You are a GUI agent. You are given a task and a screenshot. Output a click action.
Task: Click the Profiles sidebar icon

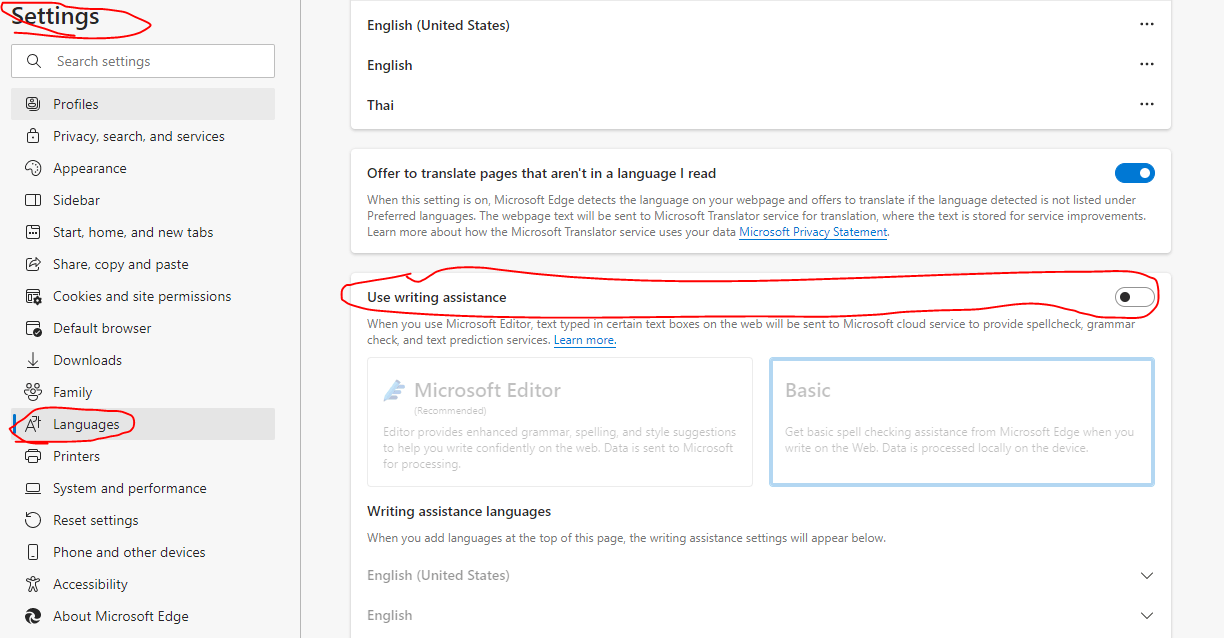33,104
